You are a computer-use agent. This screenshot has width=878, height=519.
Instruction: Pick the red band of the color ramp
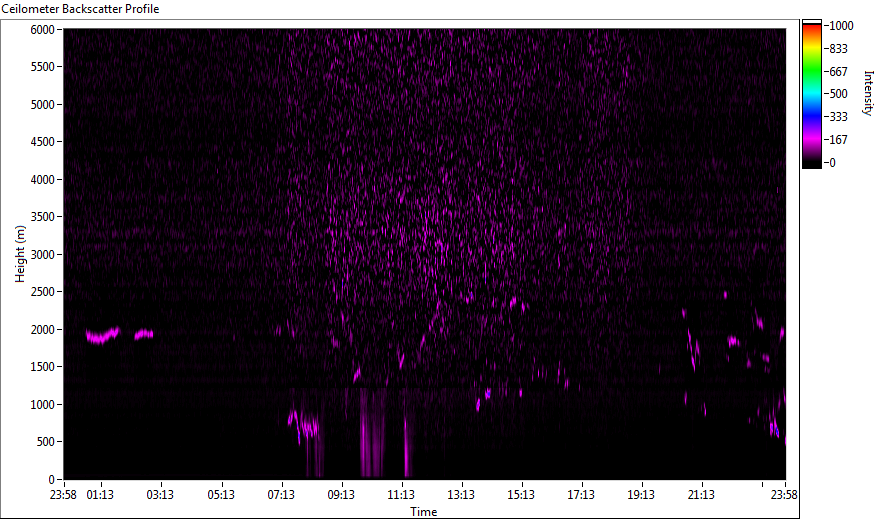click(811, 30)
